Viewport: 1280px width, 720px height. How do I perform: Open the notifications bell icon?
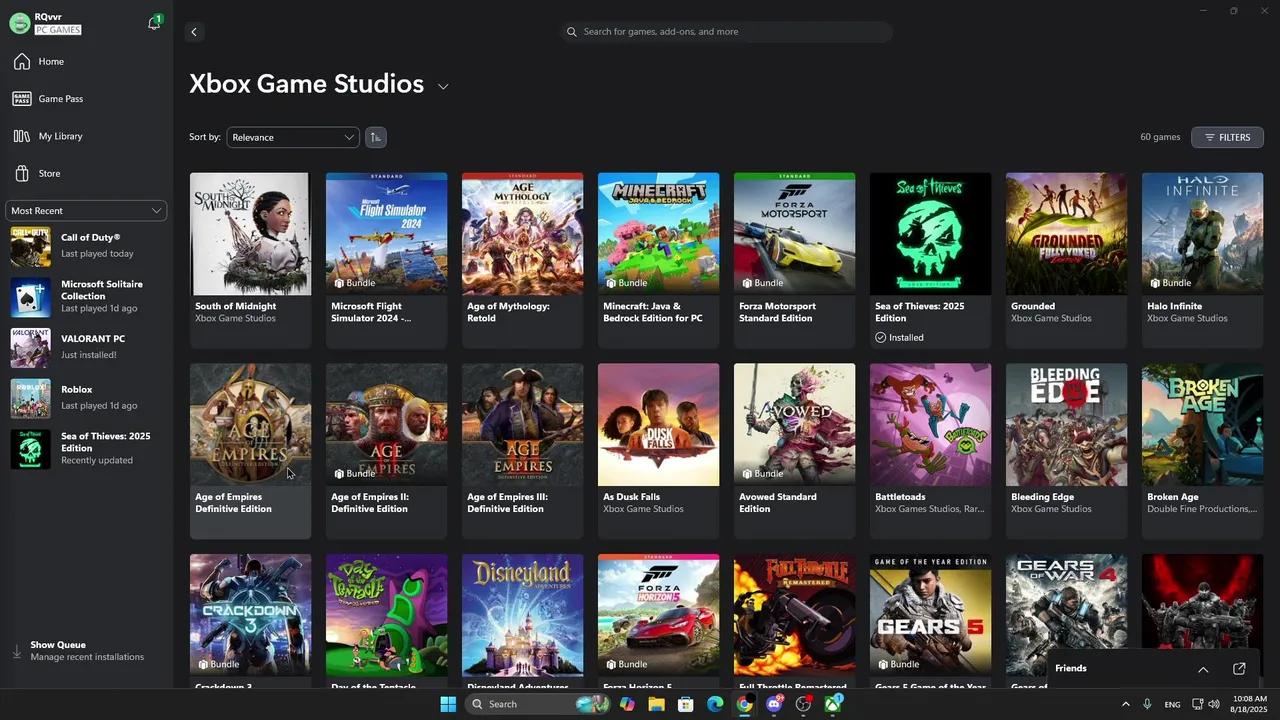[x=154, y=23]
